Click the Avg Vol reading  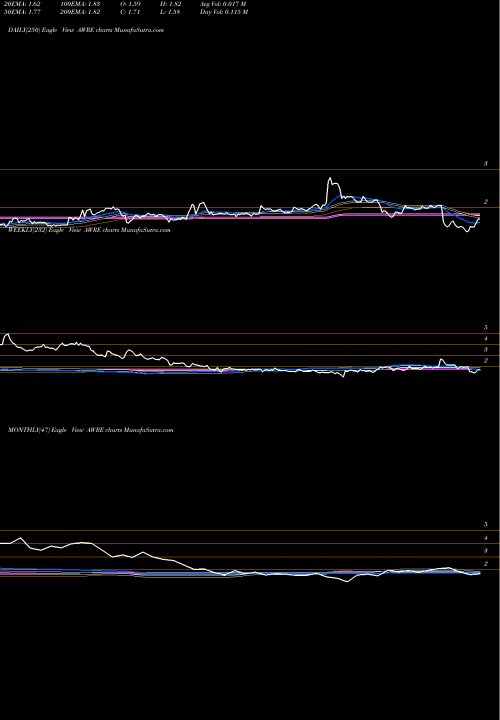pyautogui.click(x=223, y=4)
